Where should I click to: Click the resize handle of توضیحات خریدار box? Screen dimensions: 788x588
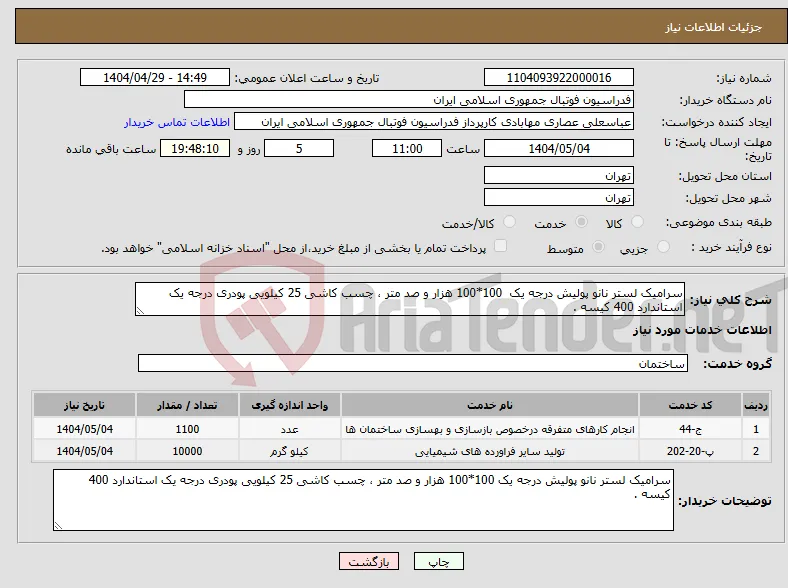point(58,526)
